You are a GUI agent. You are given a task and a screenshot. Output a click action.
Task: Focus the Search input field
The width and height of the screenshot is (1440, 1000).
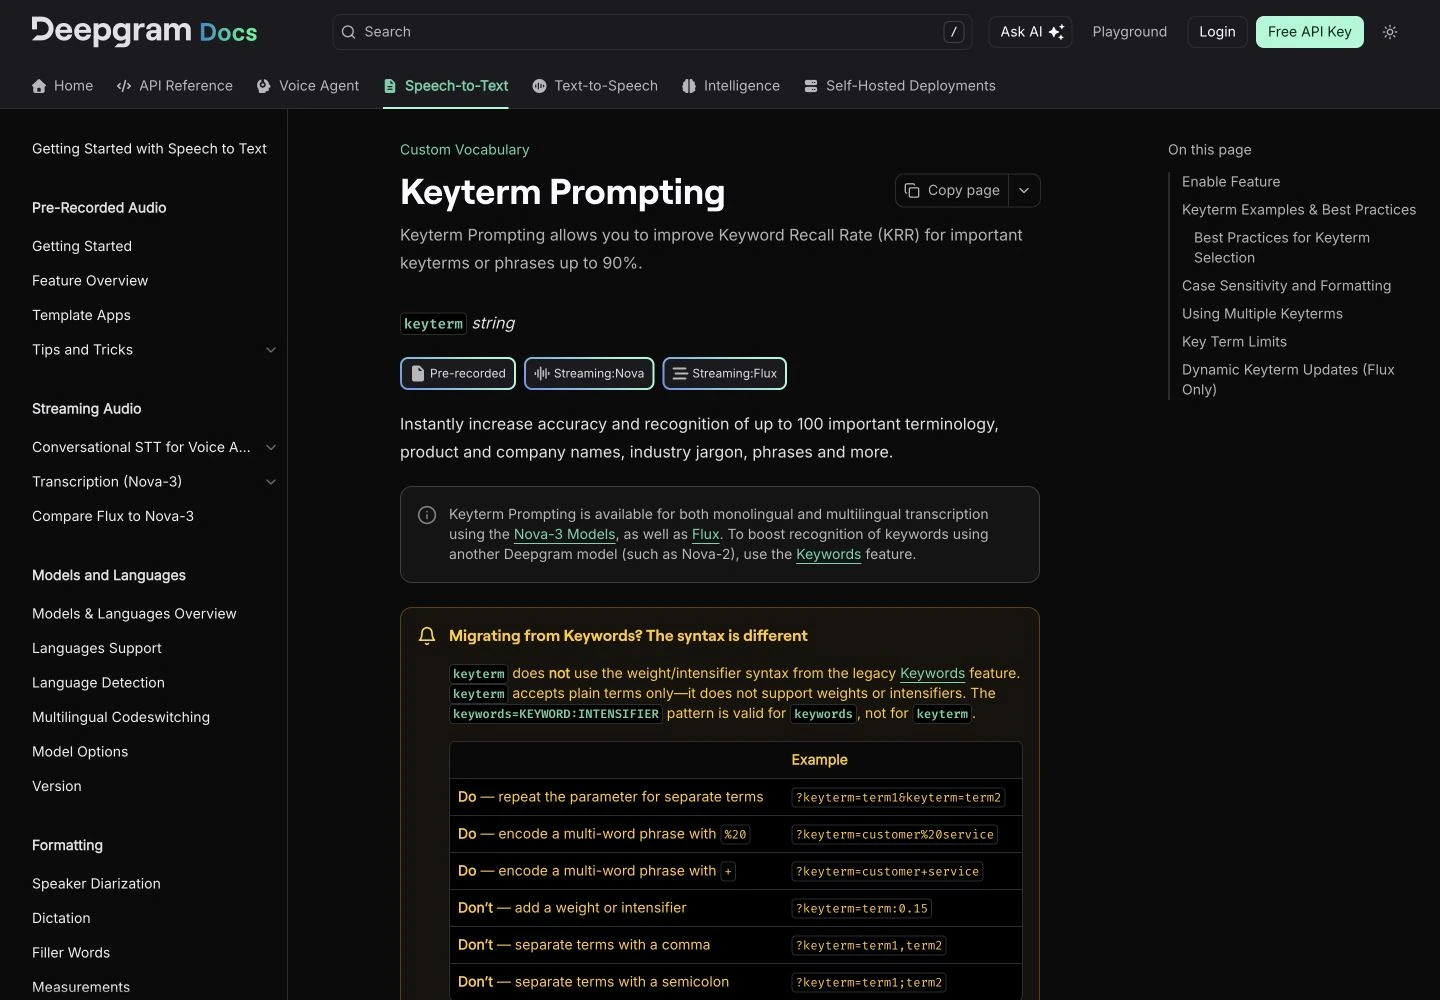click(652, 32)
